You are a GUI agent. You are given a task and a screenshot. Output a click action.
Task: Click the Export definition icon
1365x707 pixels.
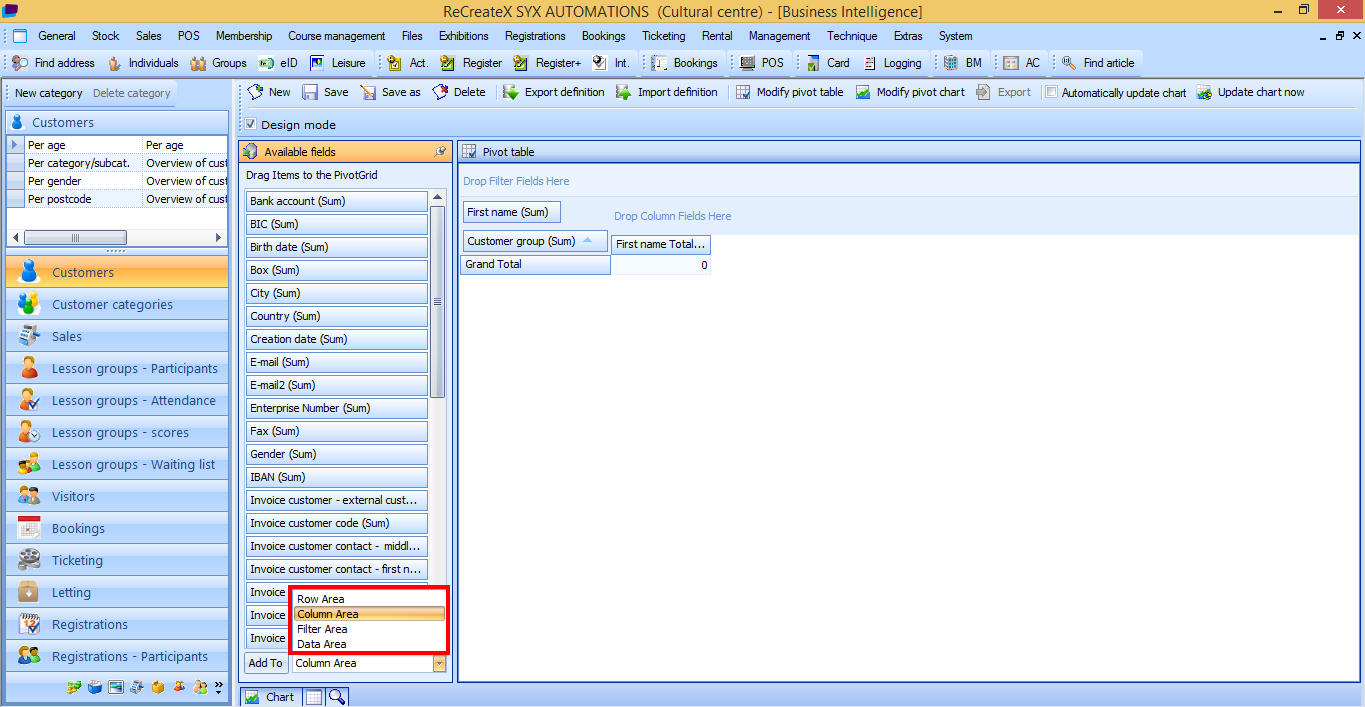pyautogui.click(x=511, y=92)
